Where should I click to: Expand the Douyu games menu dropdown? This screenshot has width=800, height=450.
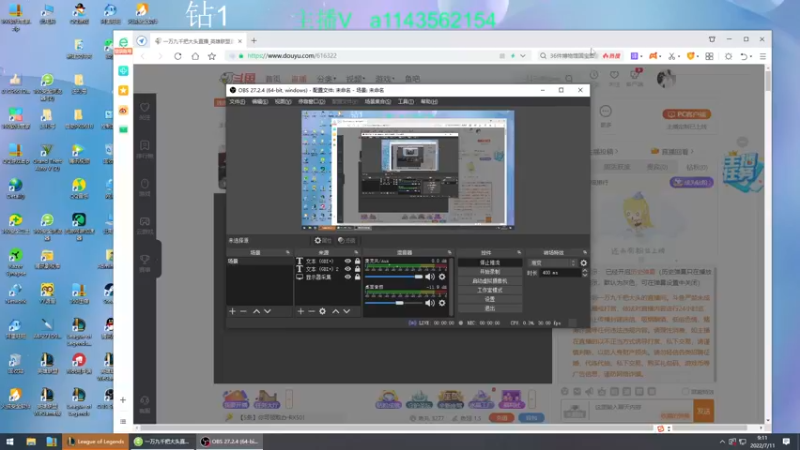coord(385,79)
